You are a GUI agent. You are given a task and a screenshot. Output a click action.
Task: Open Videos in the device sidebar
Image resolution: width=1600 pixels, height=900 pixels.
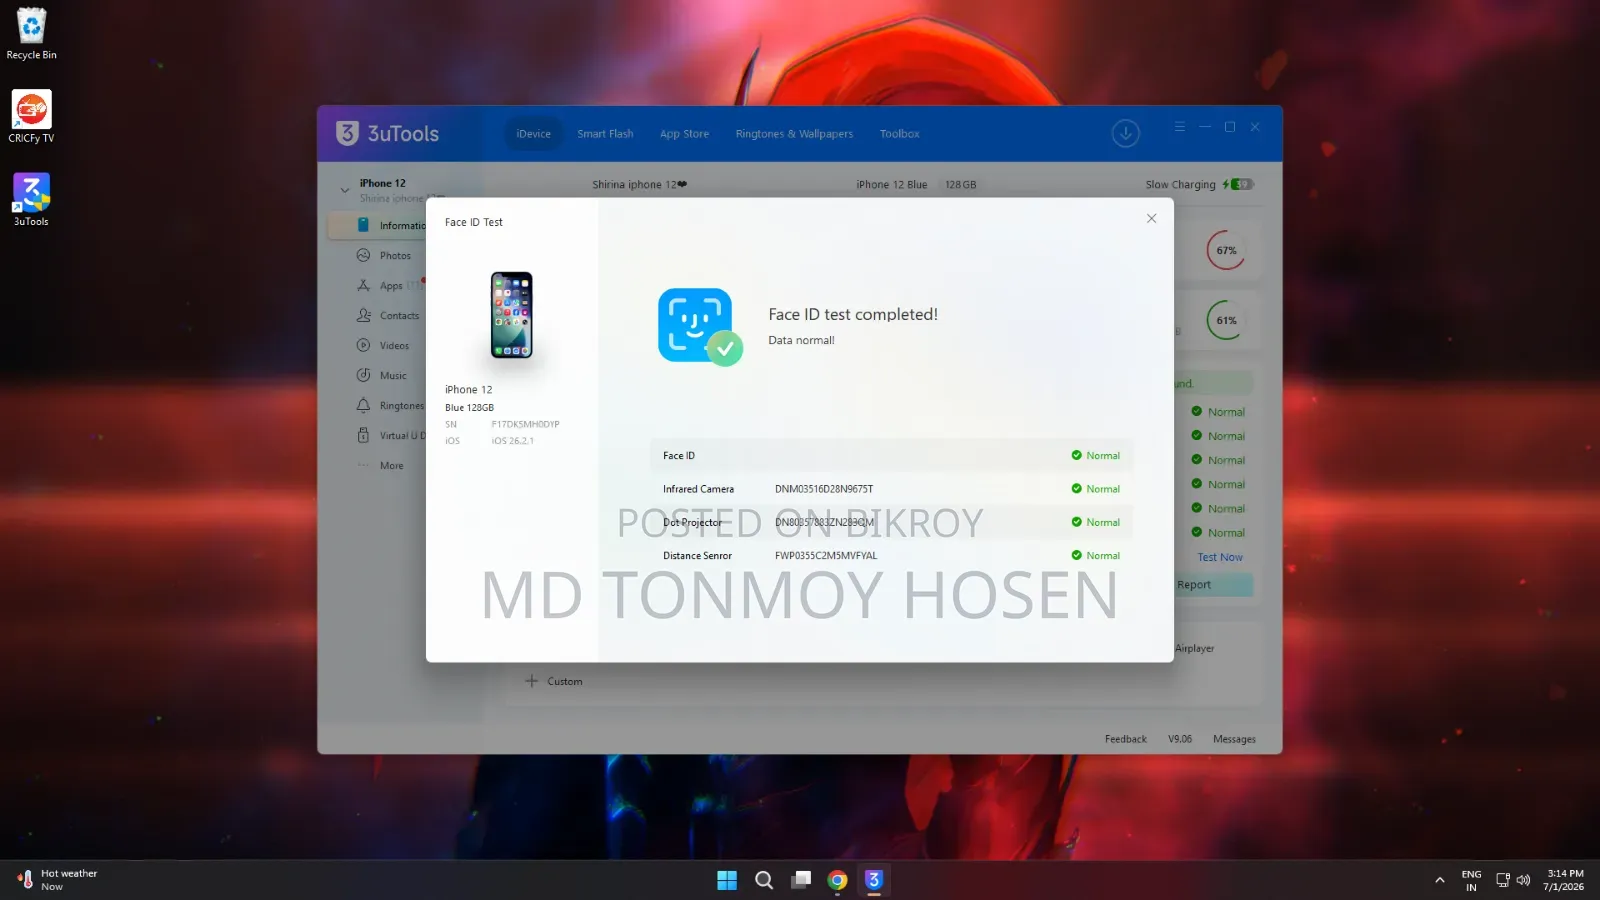click(x=383, y=346)
